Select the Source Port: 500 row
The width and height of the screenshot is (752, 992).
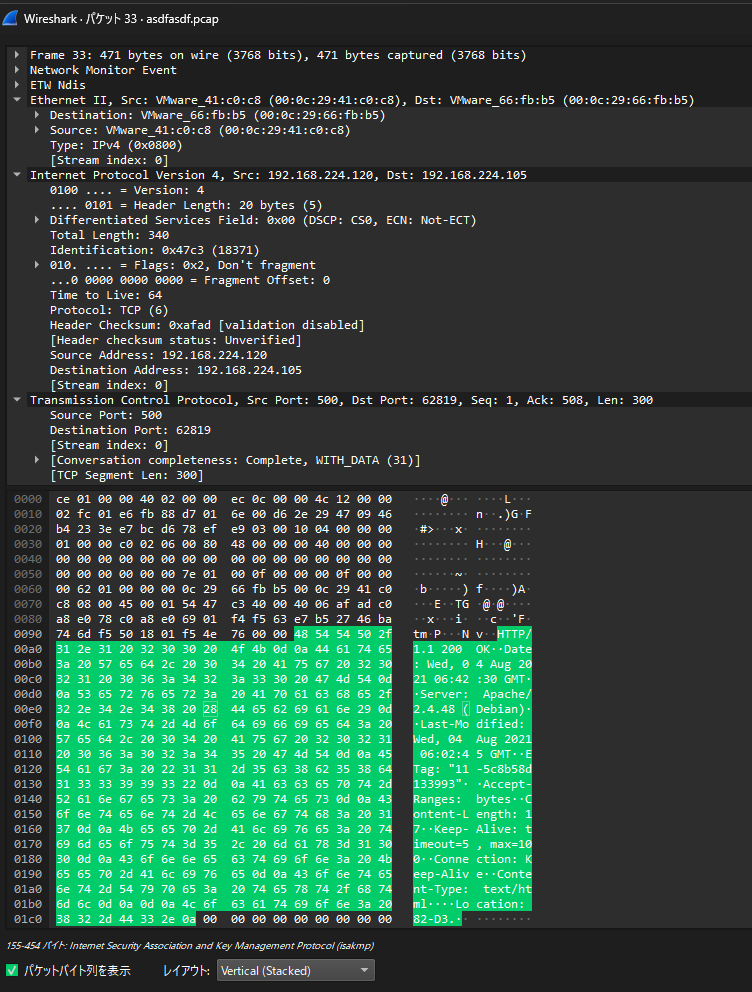tap(106, 415)
